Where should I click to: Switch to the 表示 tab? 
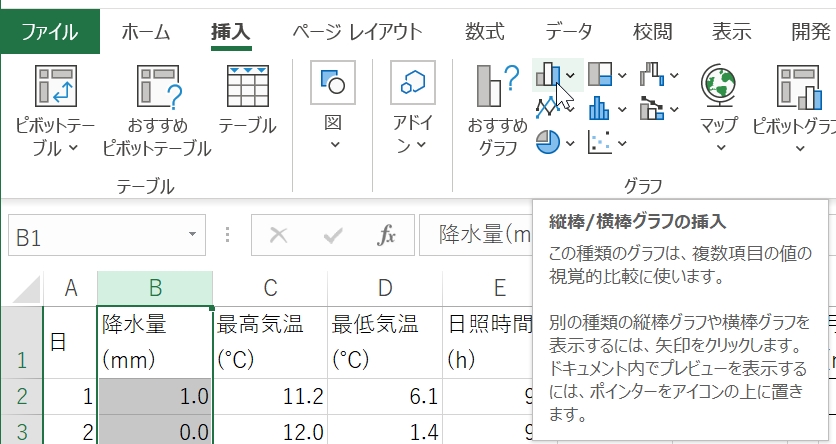click(732, 32)
